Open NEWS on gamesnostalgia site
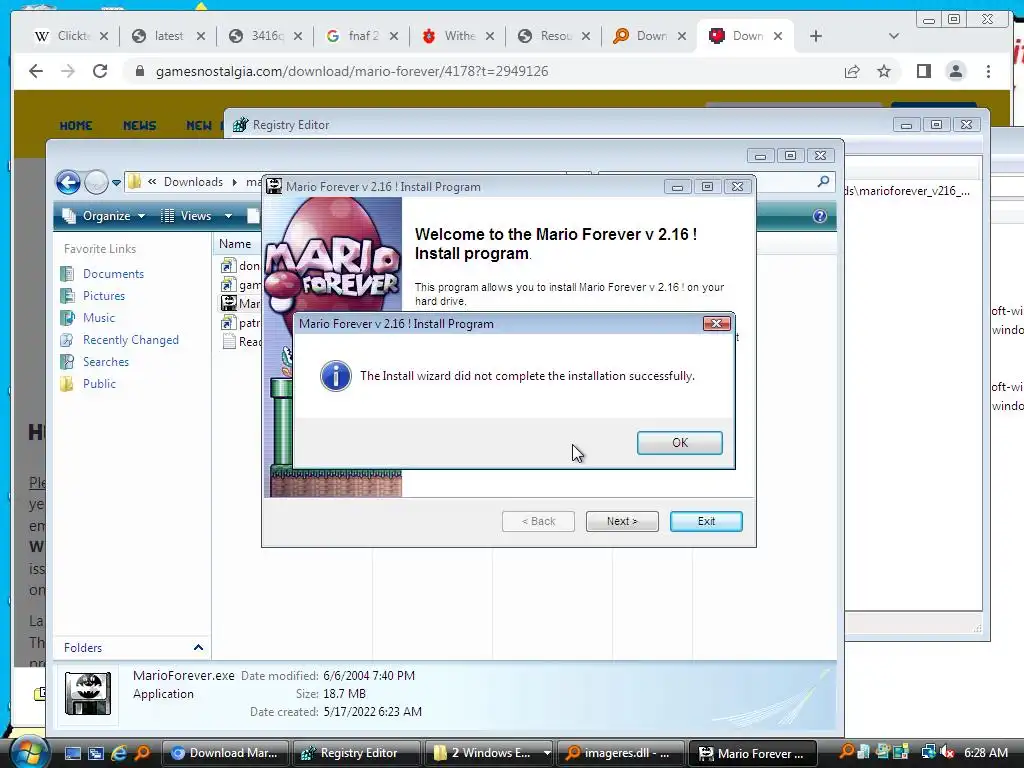The image size is (1024, 768). (140, 125)
